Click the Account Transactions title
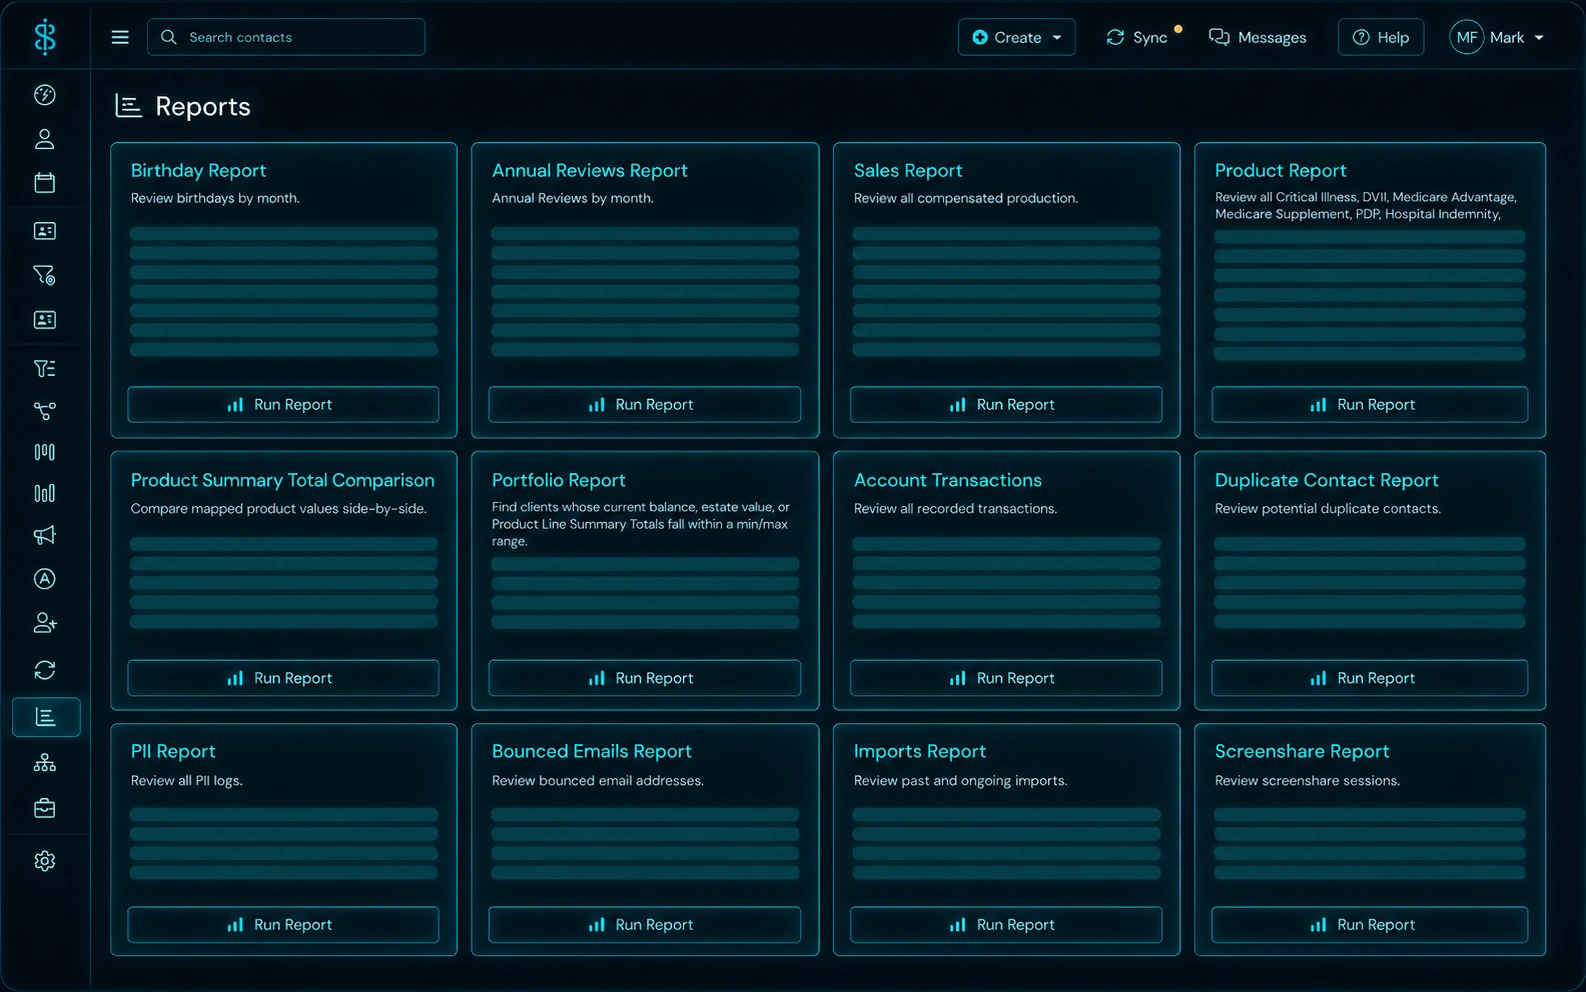 point(947,481)
